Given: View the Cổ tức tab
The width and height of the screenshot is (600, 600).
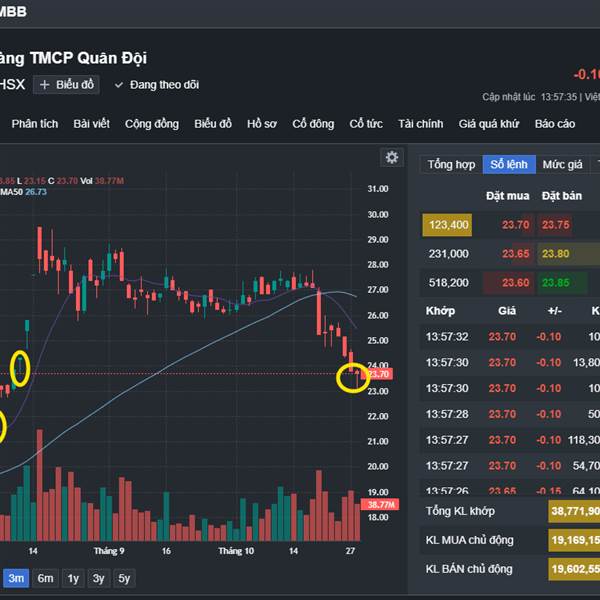Looking at the screenshot, I should [367, 124].
